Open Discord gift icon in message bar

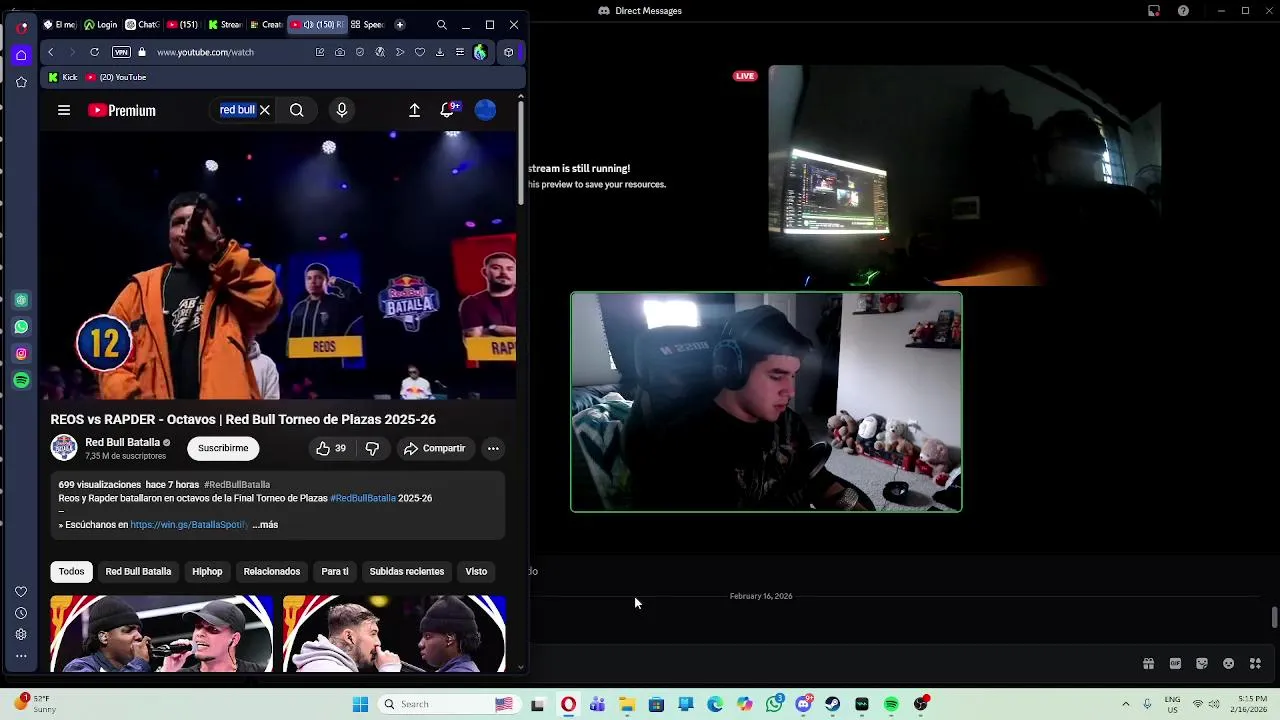(1148, 664)
